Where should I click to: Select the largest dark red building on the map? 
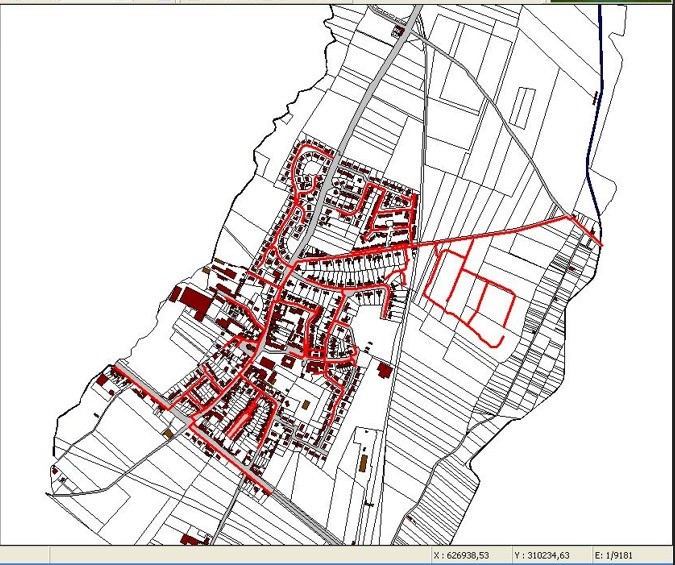tap(196, 300)
